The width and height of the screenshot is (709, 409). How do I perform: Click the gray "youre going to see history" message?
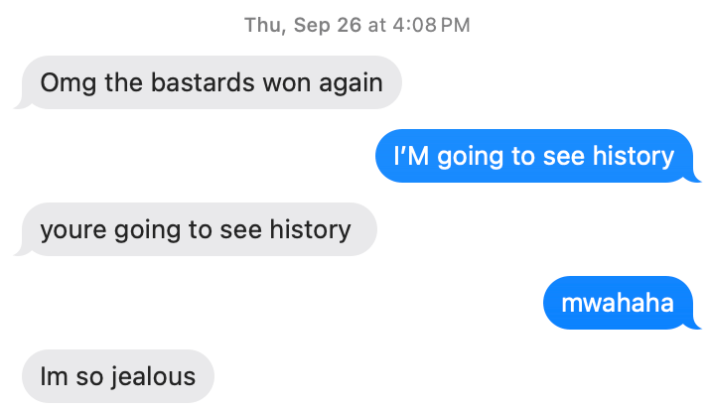pyautogui.click(x=199, y=229)
